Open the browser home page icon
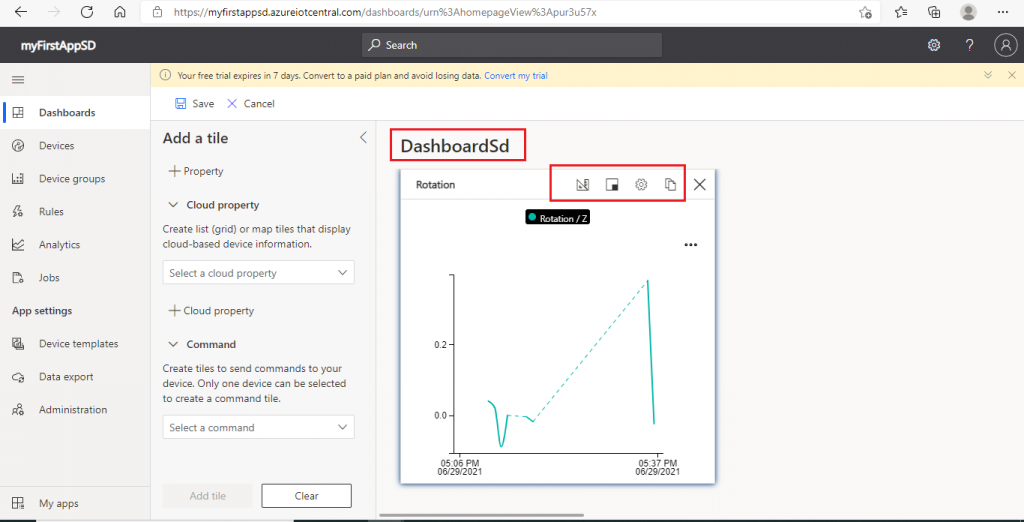 (120, 12)
